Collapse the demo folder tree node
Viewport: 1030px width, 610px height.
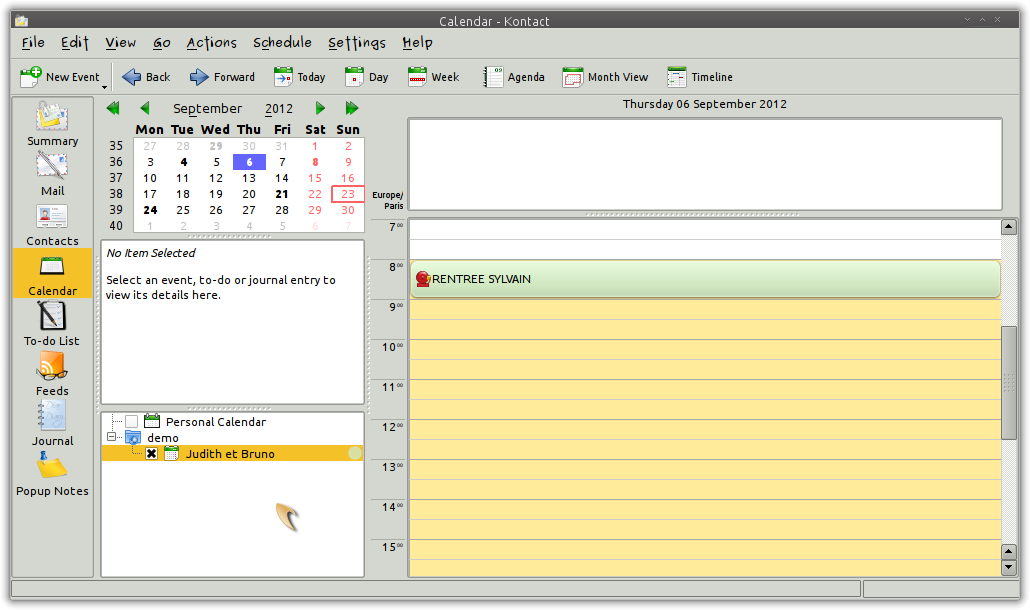[x=111, y=437]
